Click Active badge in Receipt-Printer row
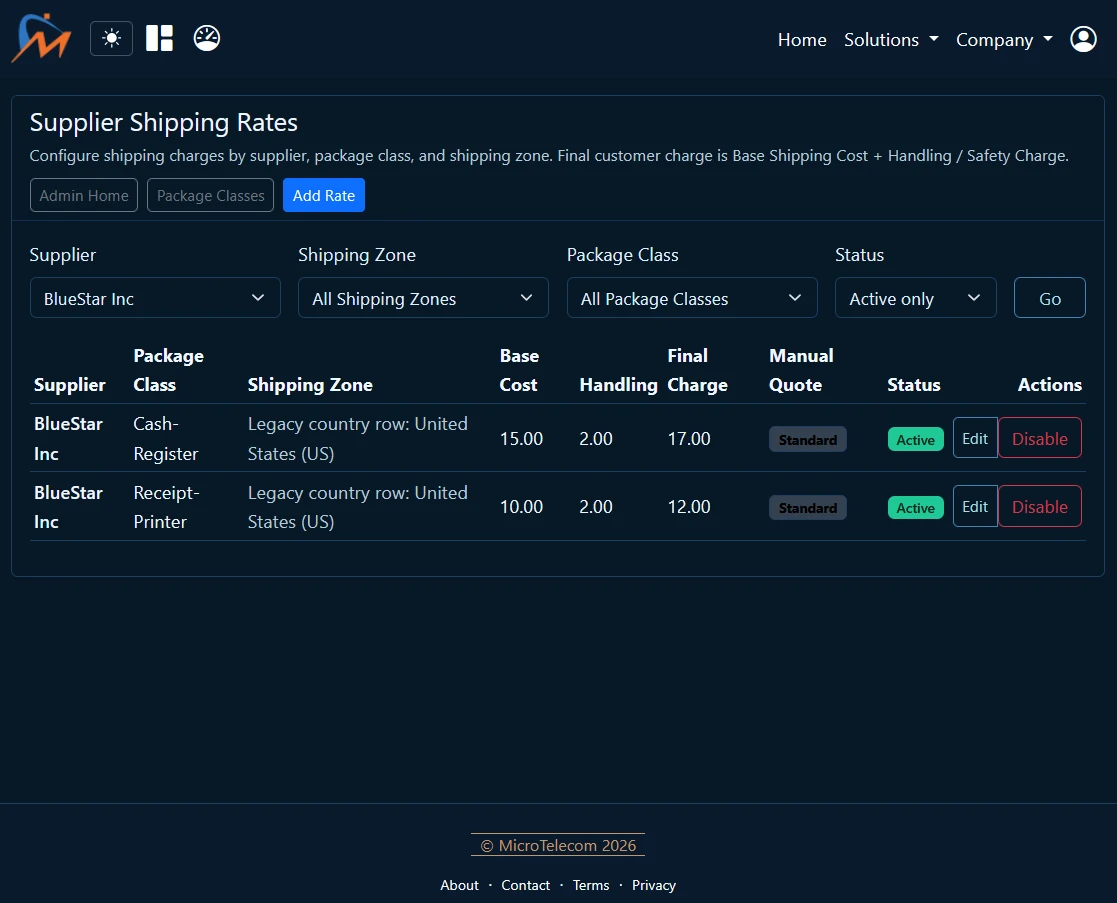Image resolution: width=1117 pixels, height=903 pixels. (x=915, y=508)
